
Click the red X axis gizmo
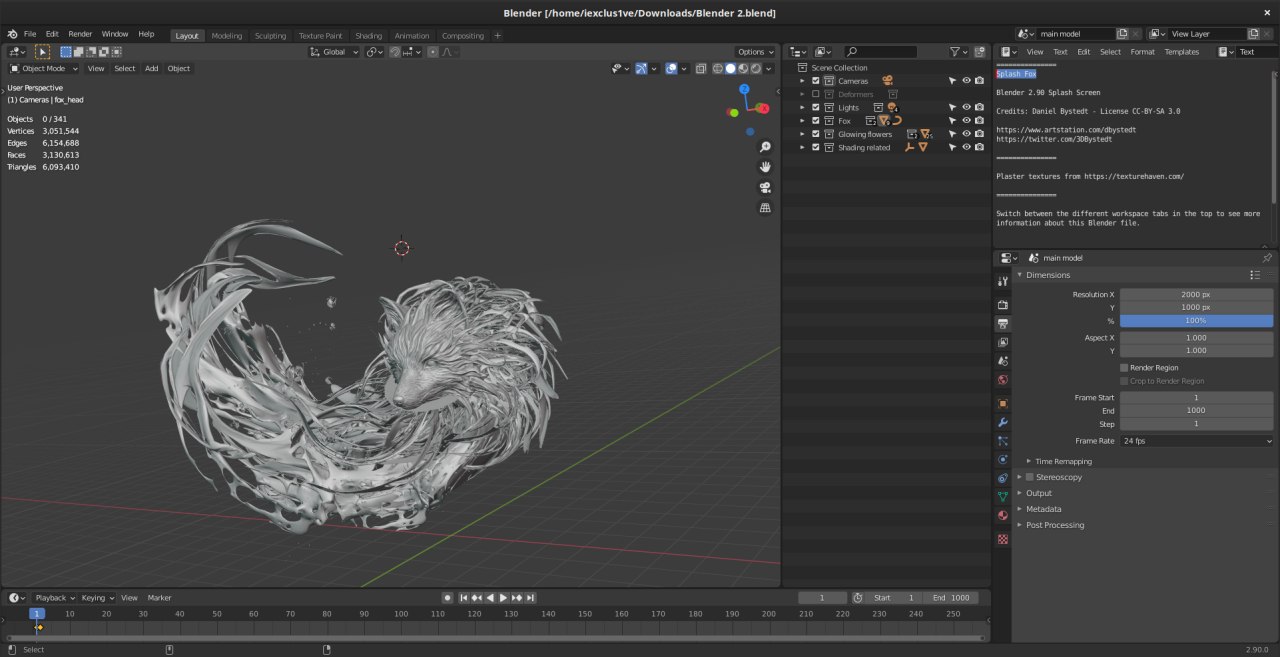pyautogui.click(x=765, y=107)
